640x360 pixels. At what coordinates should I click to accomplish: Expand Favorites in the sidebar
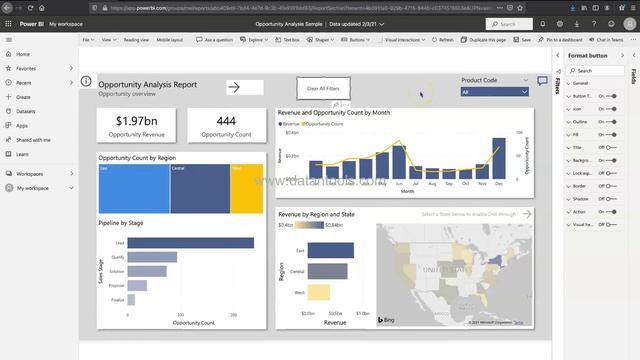point(71,68)
